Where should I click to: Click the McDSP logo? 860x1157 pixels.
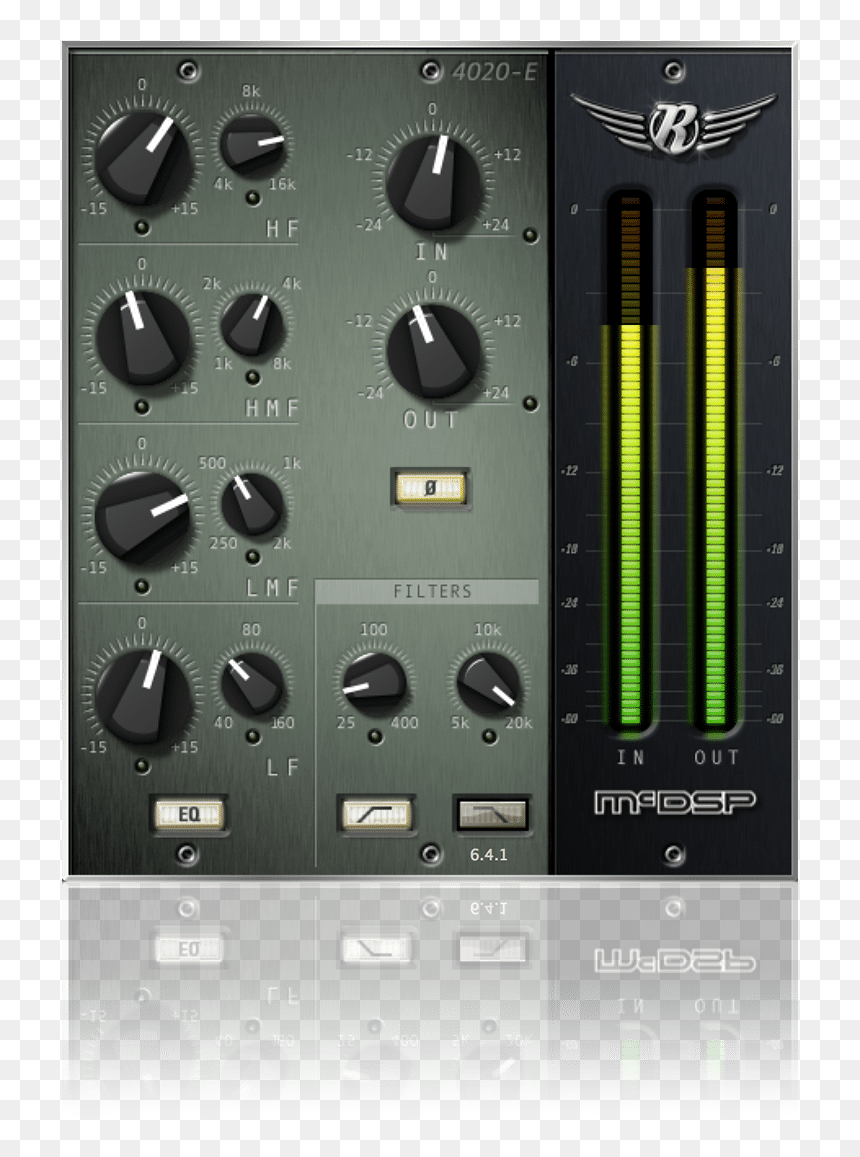point(675,803)
